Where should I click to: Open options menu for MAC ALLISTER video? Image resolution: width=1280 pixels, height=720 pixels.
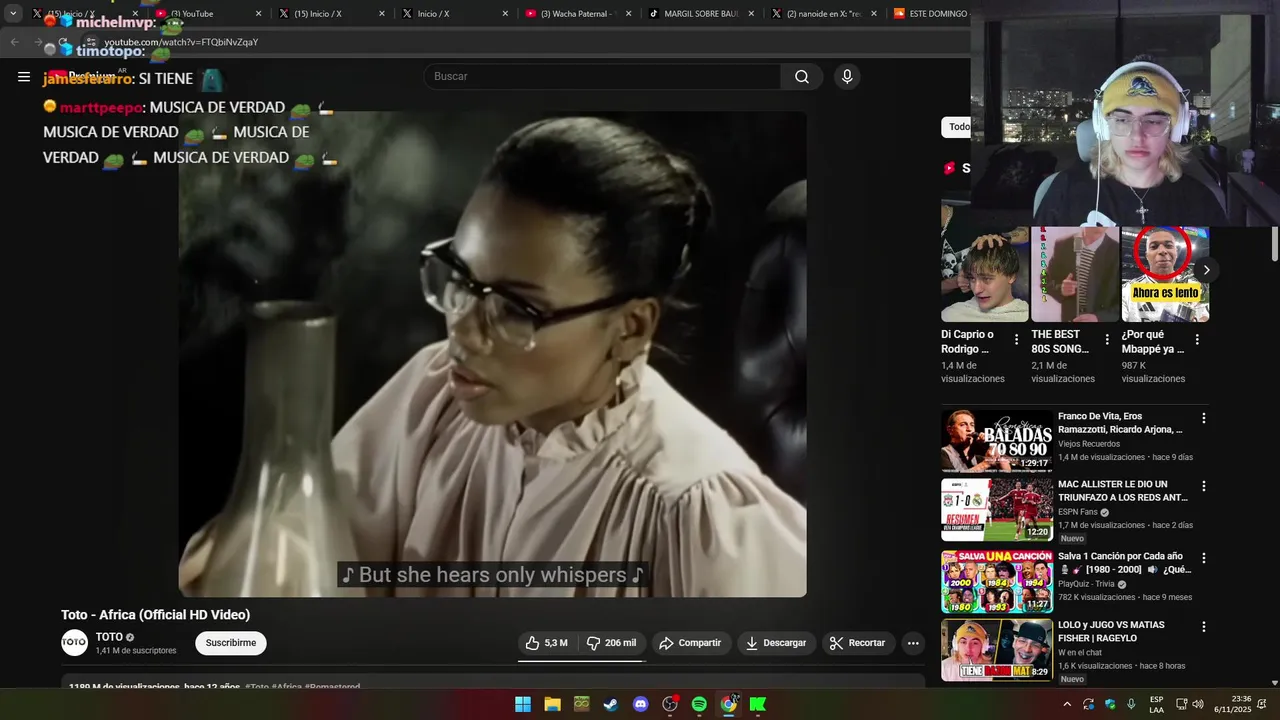pyautogui.click(x=1204, y=486)
